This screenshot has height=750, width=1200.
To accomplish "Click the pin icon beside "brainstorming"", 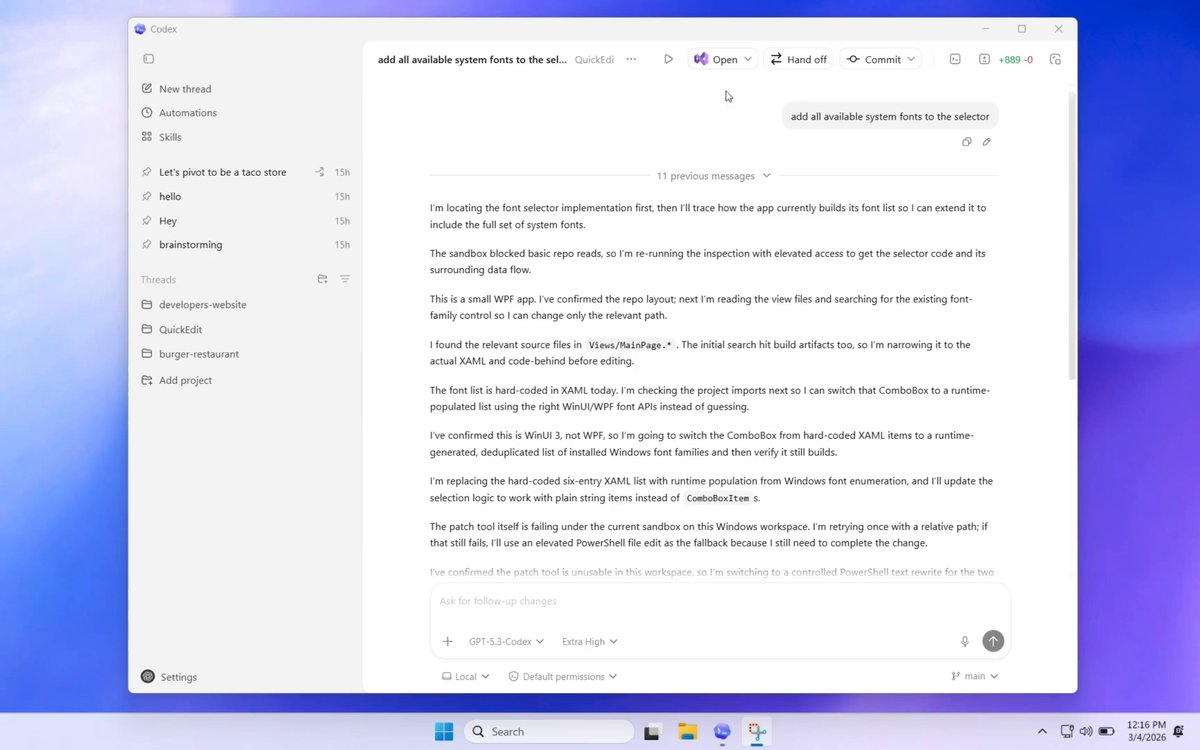I will (x=147, y=244).
